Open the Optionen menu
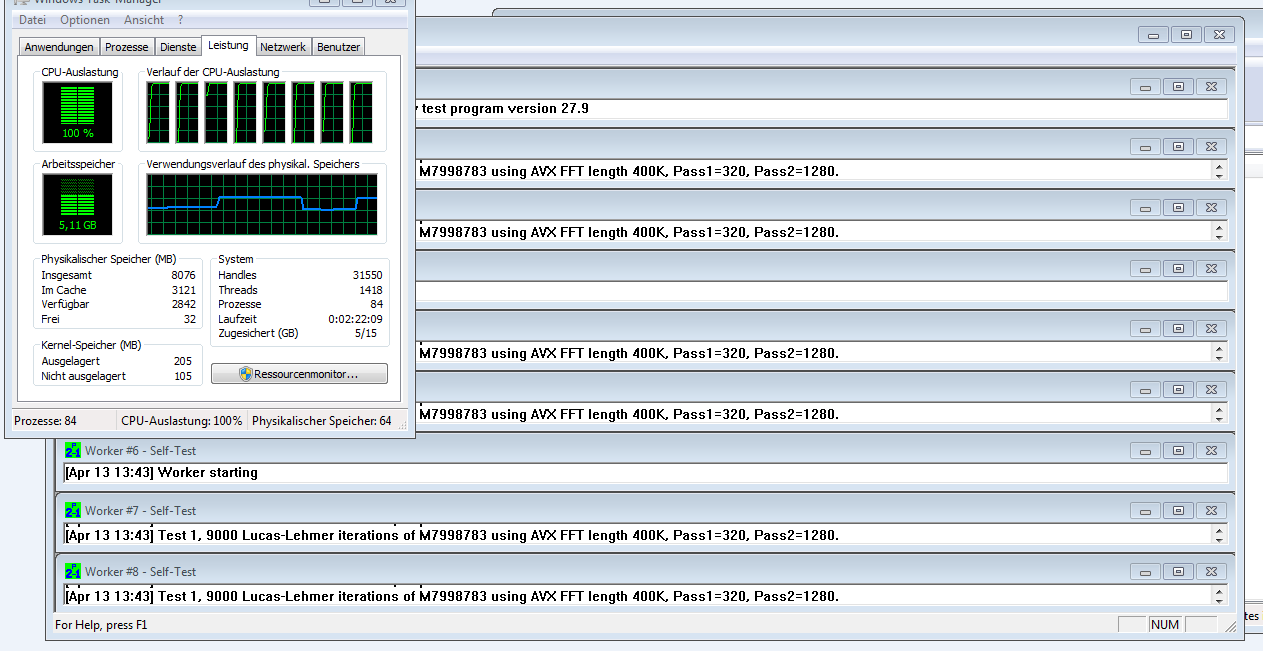The width and height of the screenshot is (1263, 651). point(85,20)
